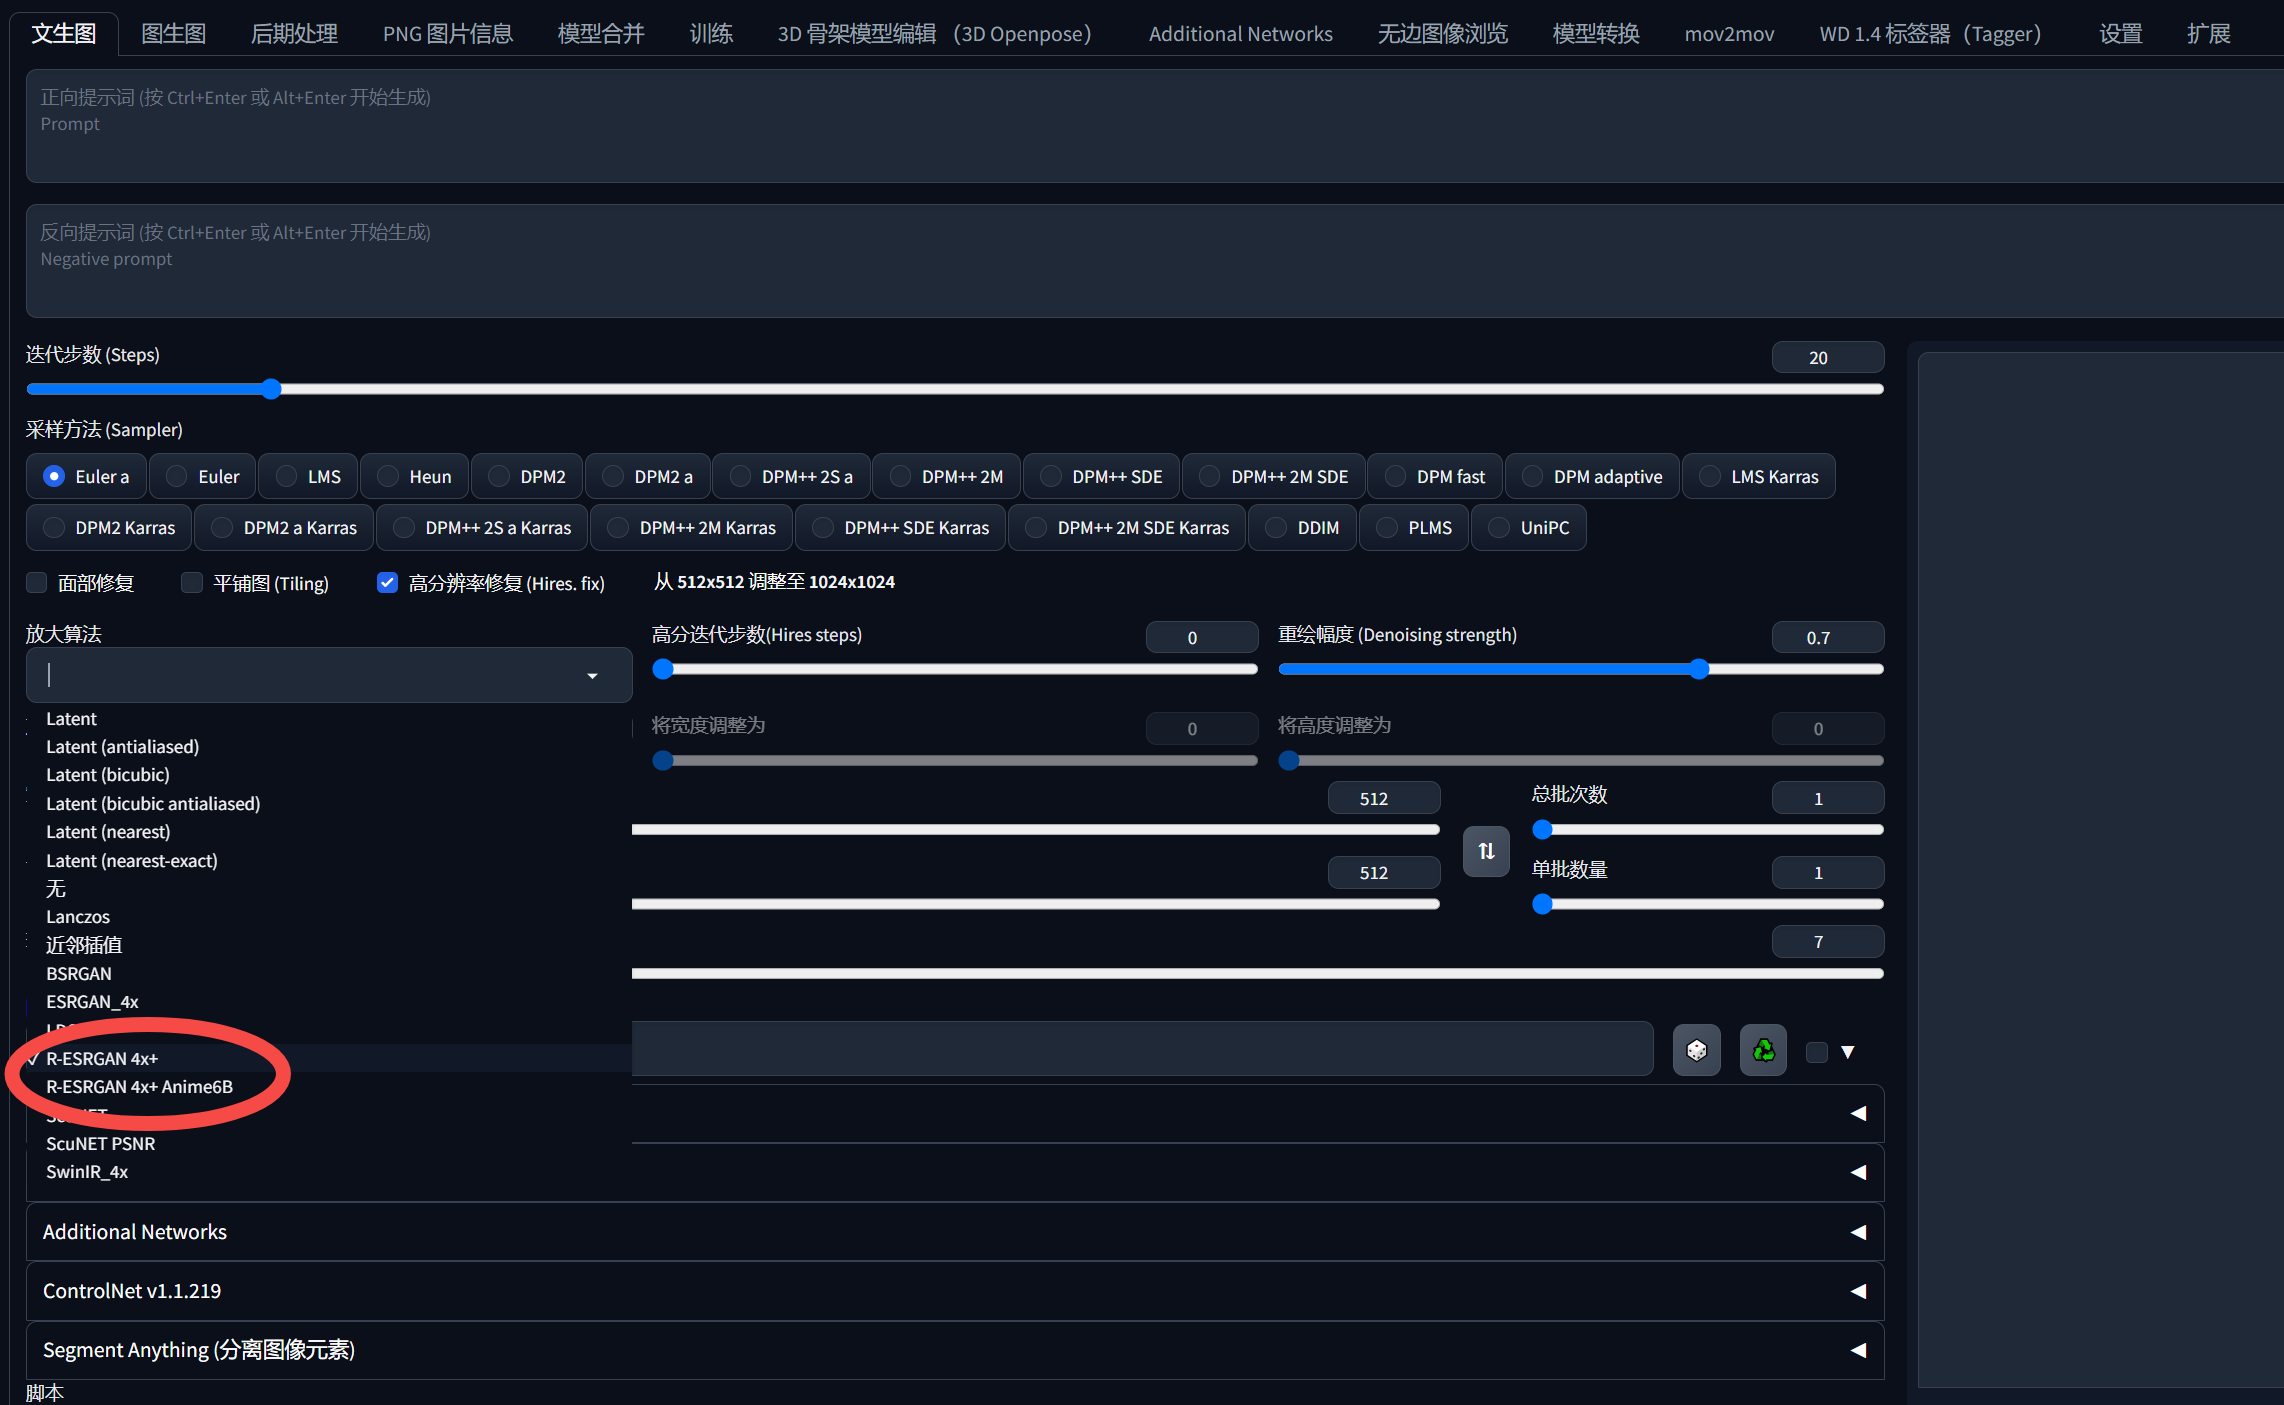Select the DPM++ 2M sampler
The image size is (2284, 1405).
947,477
